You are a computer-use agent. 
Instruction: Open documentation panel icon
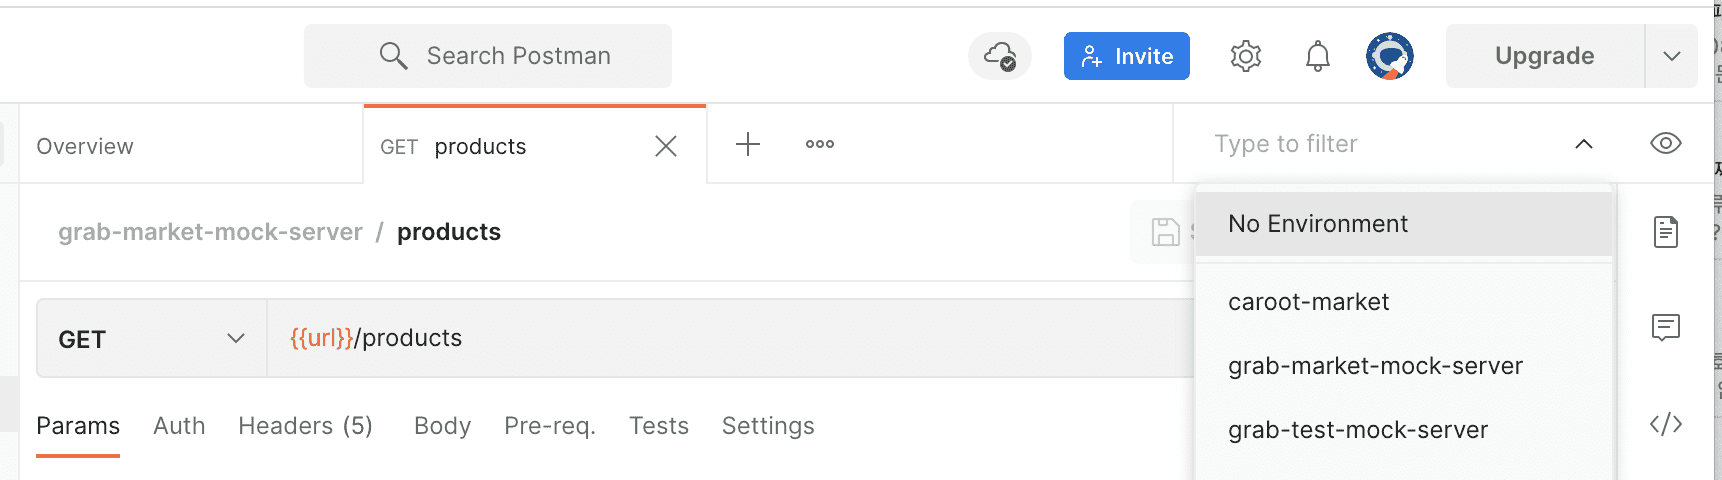[1665, 232]
